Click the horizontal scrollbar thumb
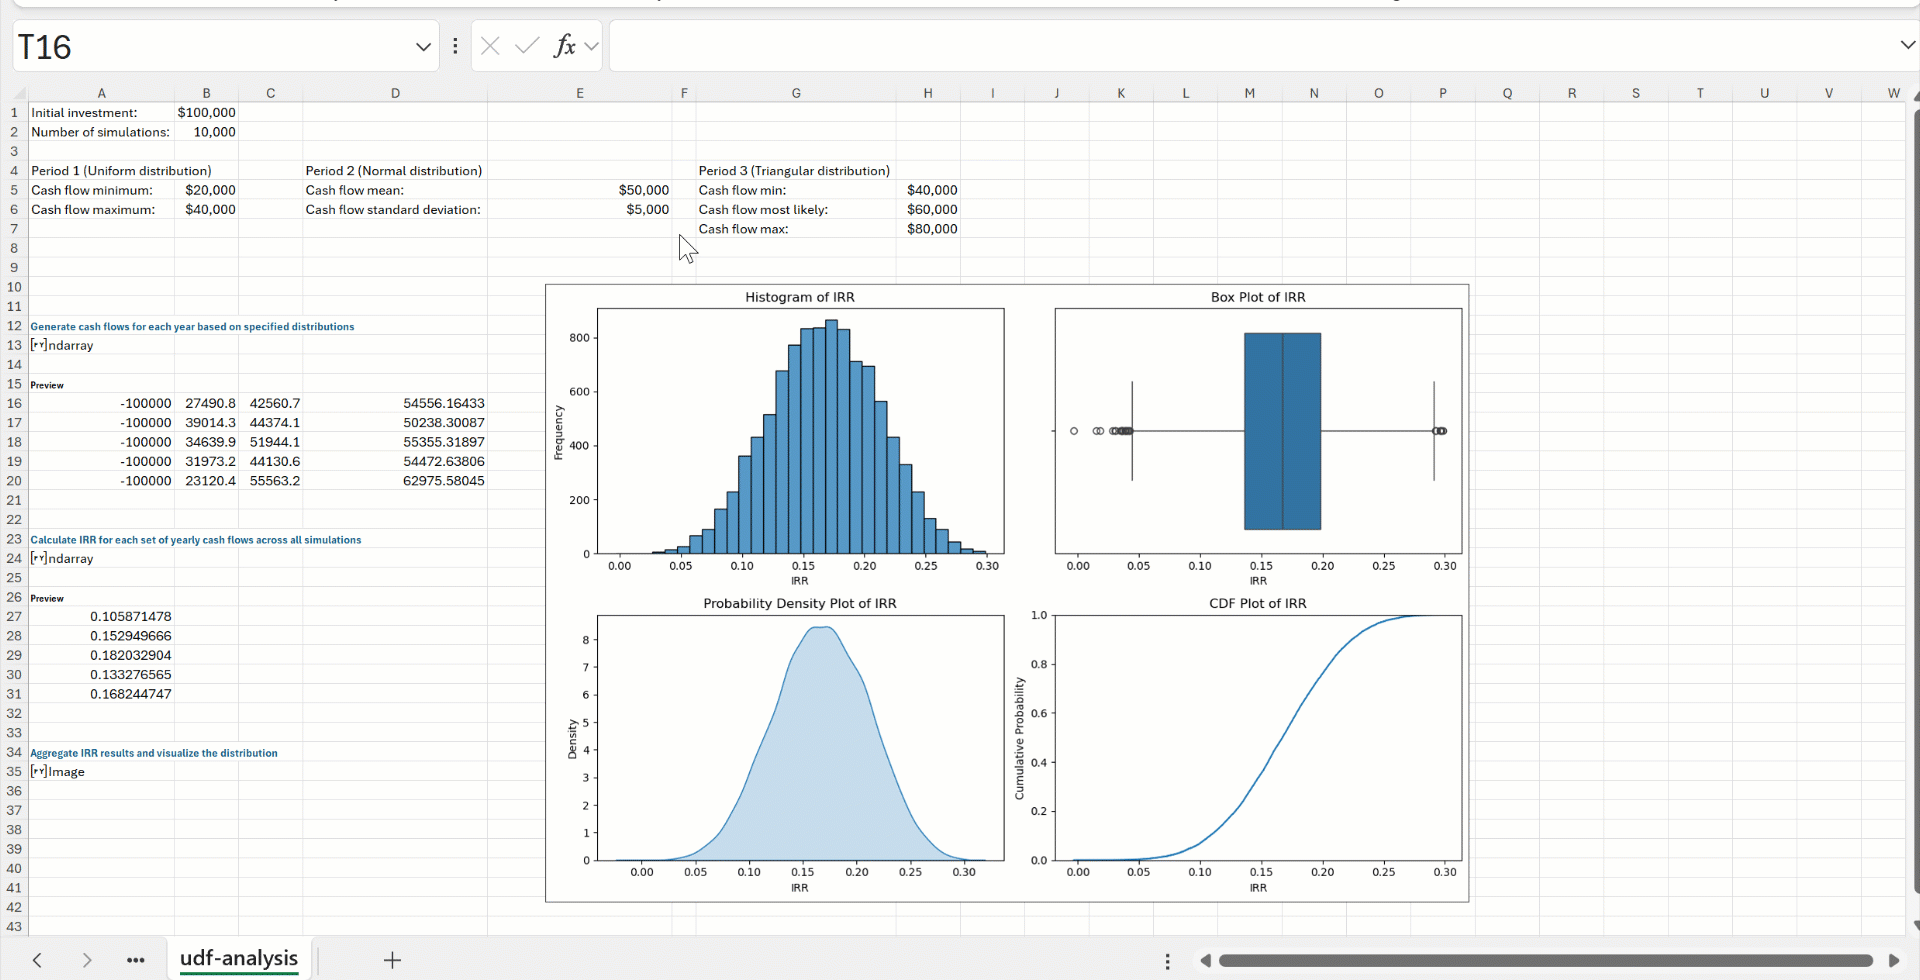This screenshot has height=980, width=1920. (x=1545, y=960)
